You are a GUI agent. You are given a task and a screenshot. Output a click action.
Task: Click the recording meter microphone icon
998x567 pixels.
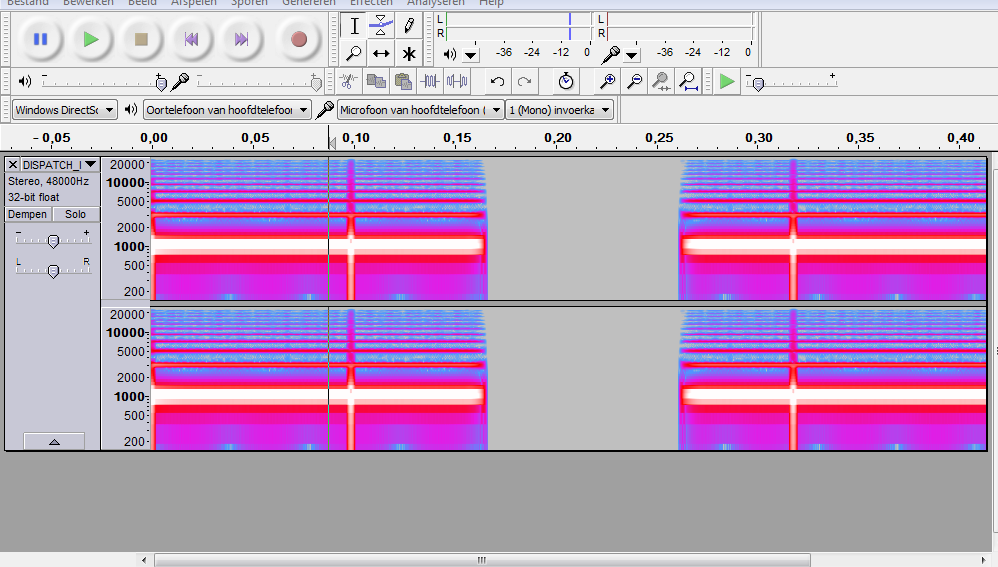611,55
